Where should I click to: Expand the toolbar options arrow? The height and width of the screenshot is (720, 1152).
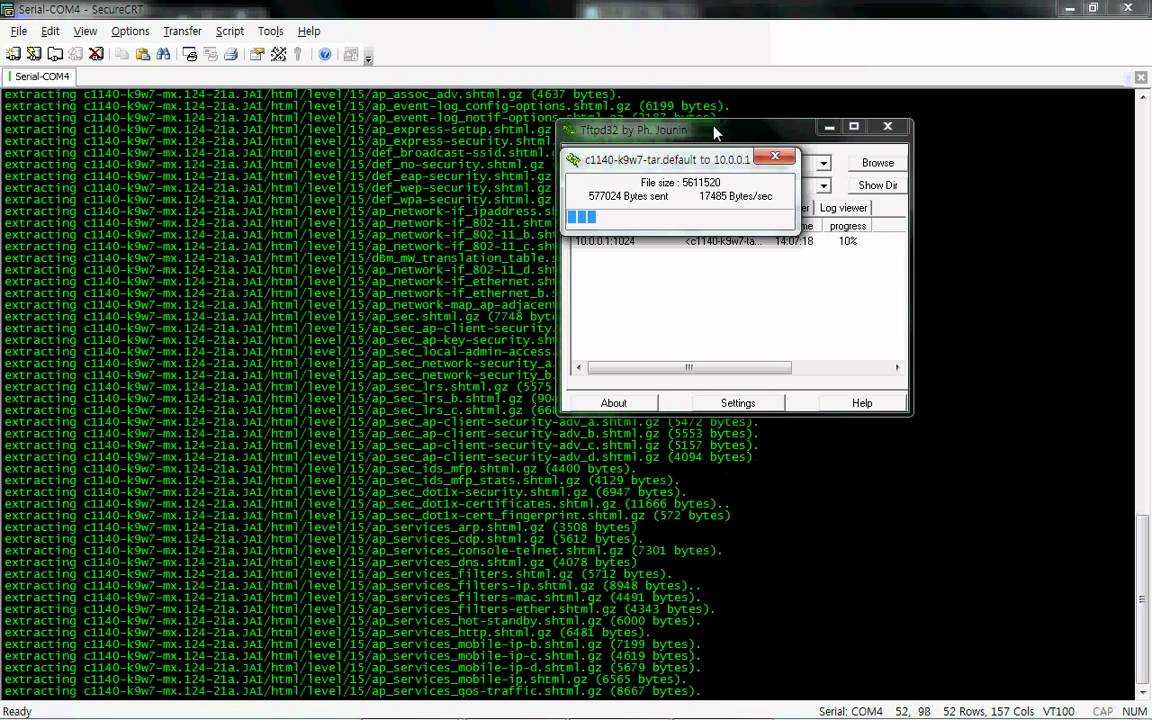tap(368, 58)
